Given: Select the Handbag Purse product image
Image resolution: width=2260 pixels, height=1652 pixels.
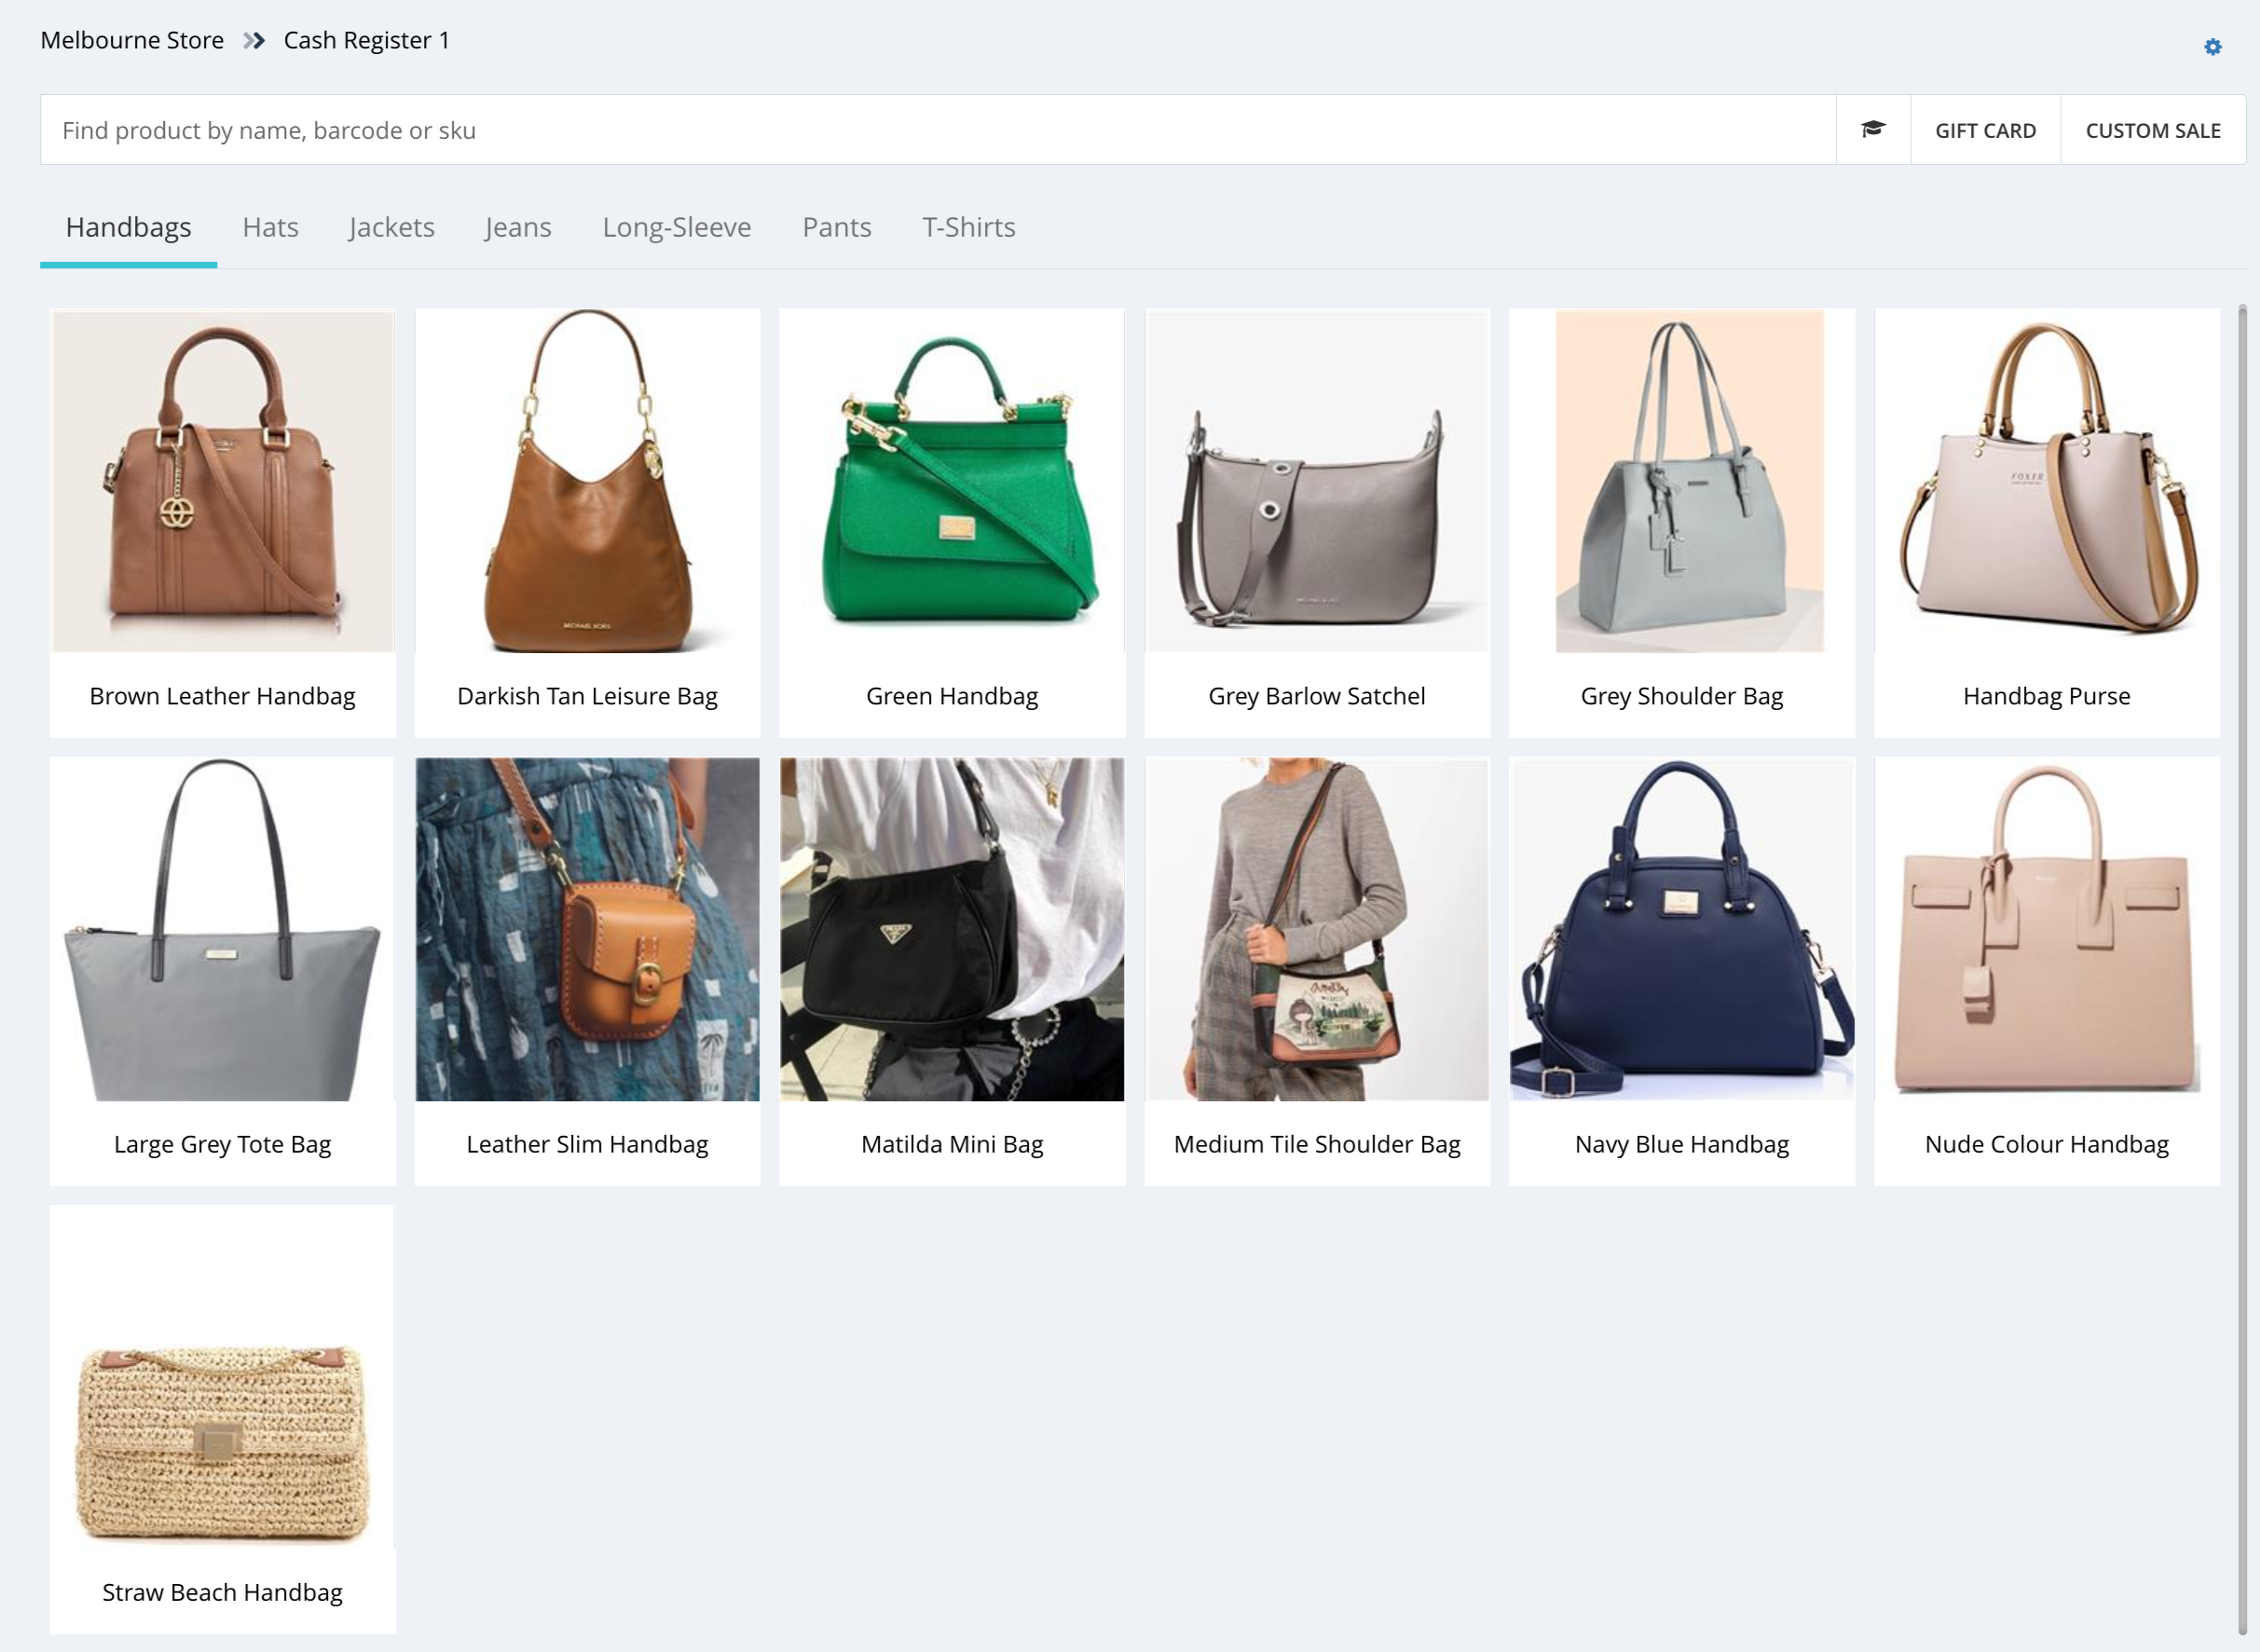Looking at the screenshot, I should tap(2046, 481).
